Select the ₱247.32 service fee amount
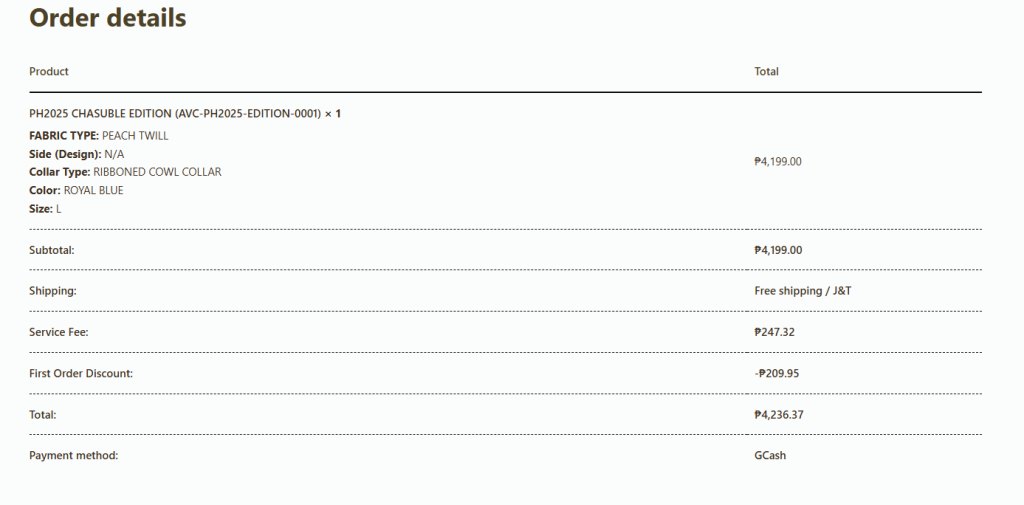This screenshot has width=1024, height=505. click(774, 332)
